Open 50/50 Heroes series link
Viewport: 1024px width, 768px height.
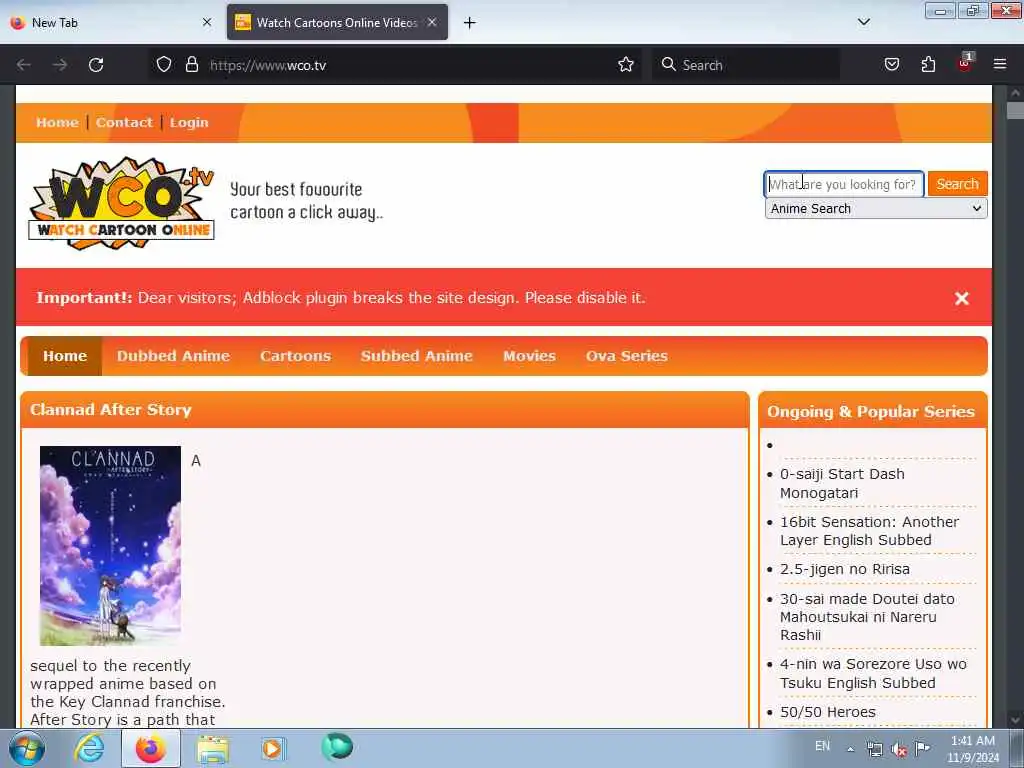pos(827,712)
